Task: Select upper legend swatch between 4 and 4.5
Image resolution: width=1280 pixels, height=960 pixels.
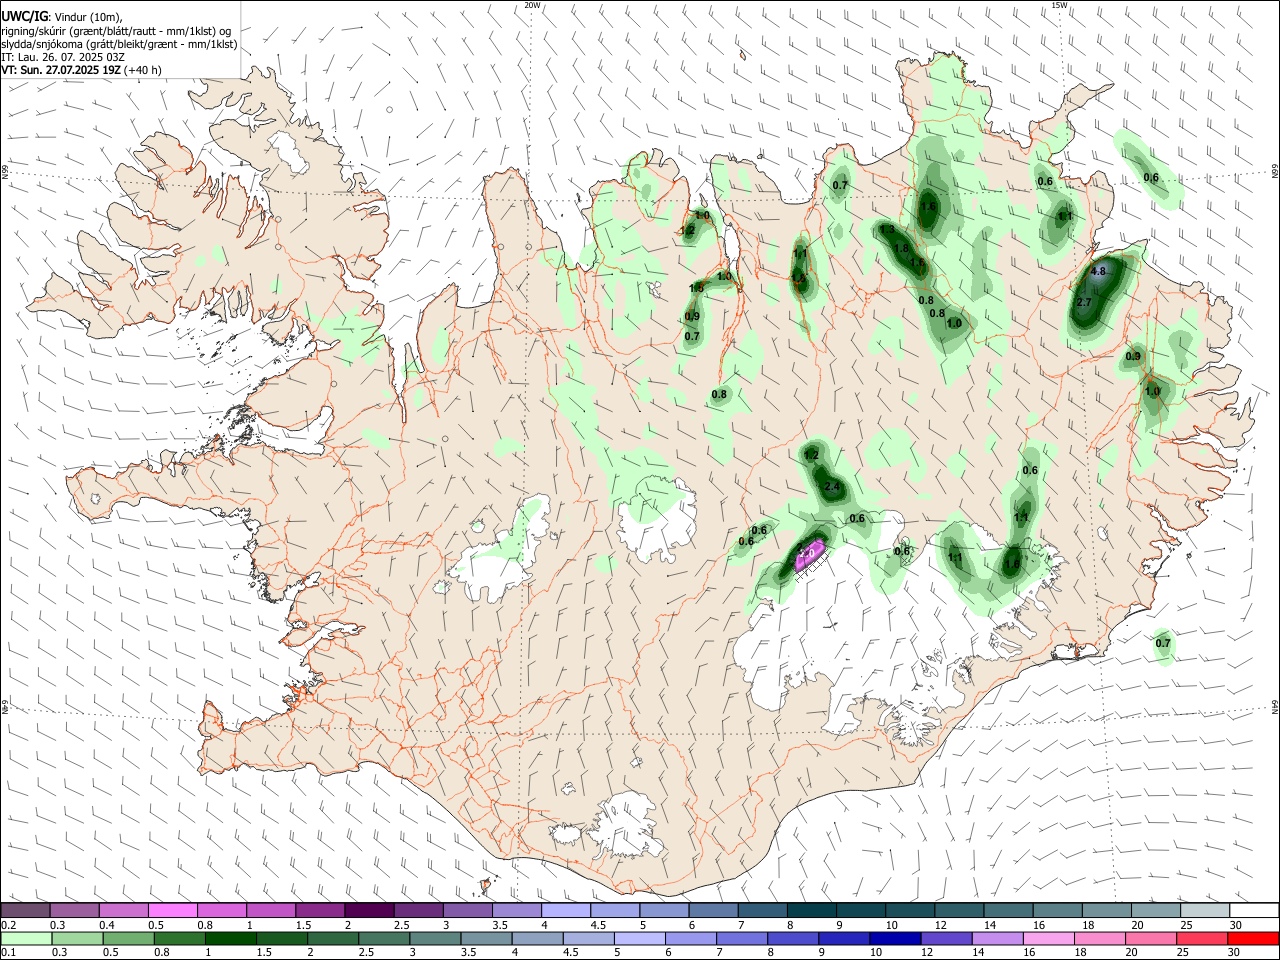Action: click(x=564, y=911)
